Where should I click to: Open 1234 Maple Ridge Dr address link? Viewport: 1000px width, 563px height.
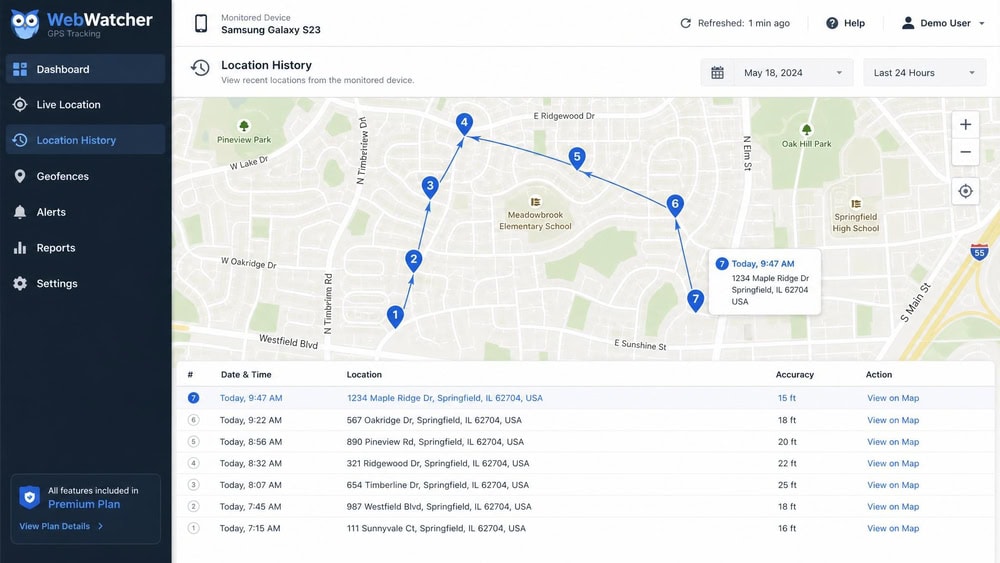coord(445,398)
